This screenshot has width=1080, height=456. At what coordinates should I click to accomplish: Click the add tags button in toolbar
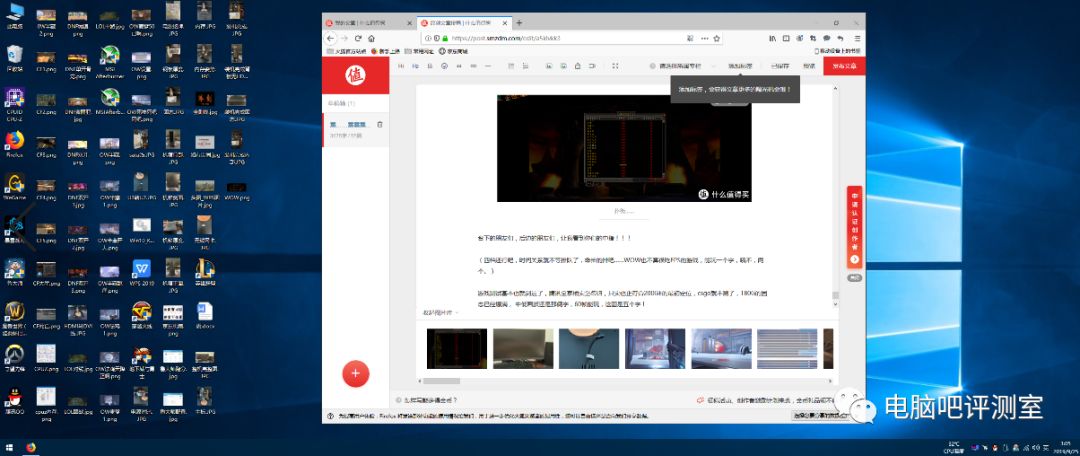coord(740,66)
